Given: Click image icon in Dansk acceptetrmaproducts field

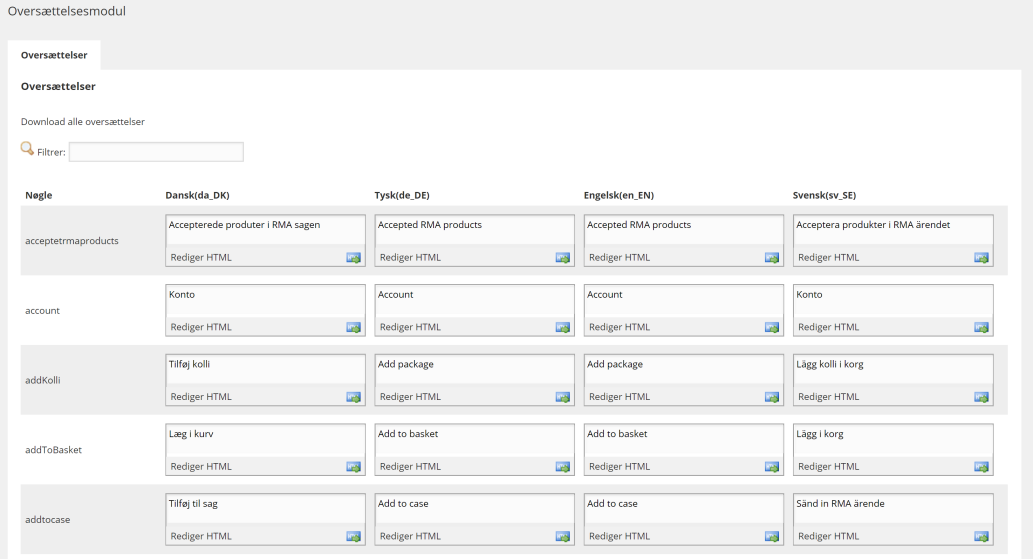Looking at the screenshot, I should click(x=354, y=258).
